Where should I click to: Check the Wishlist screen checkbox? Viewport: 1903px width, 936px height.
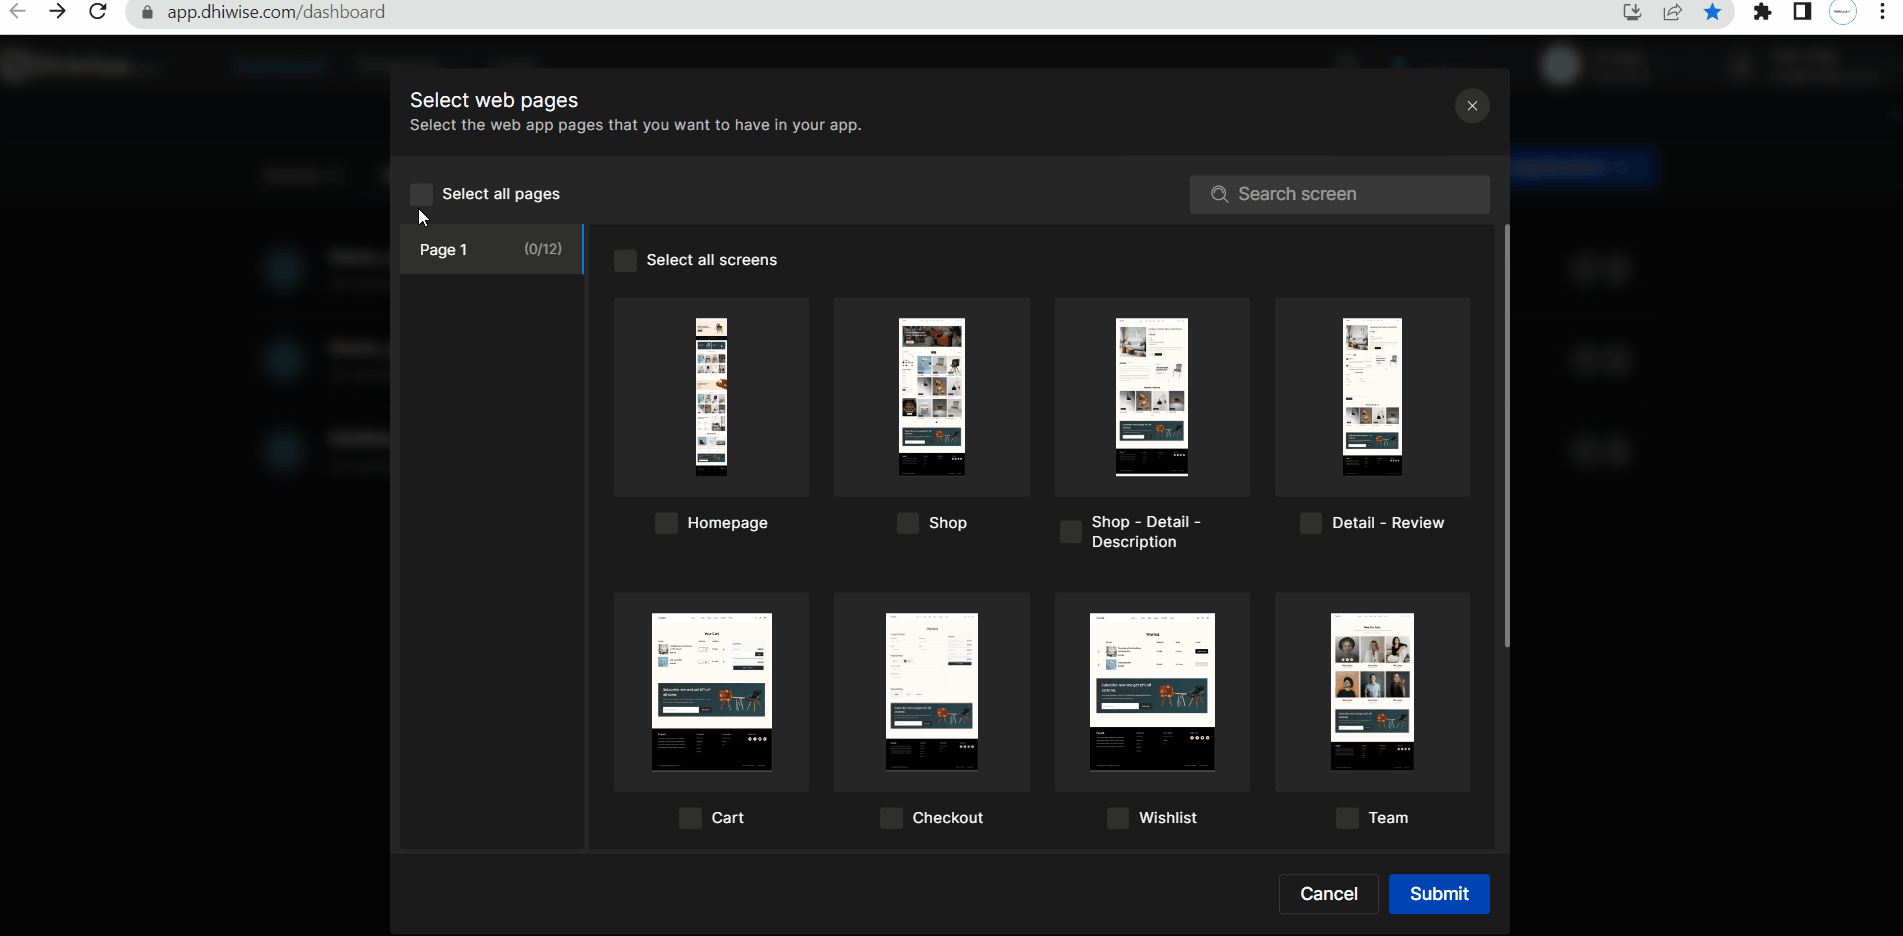(x=1118, y=818)
